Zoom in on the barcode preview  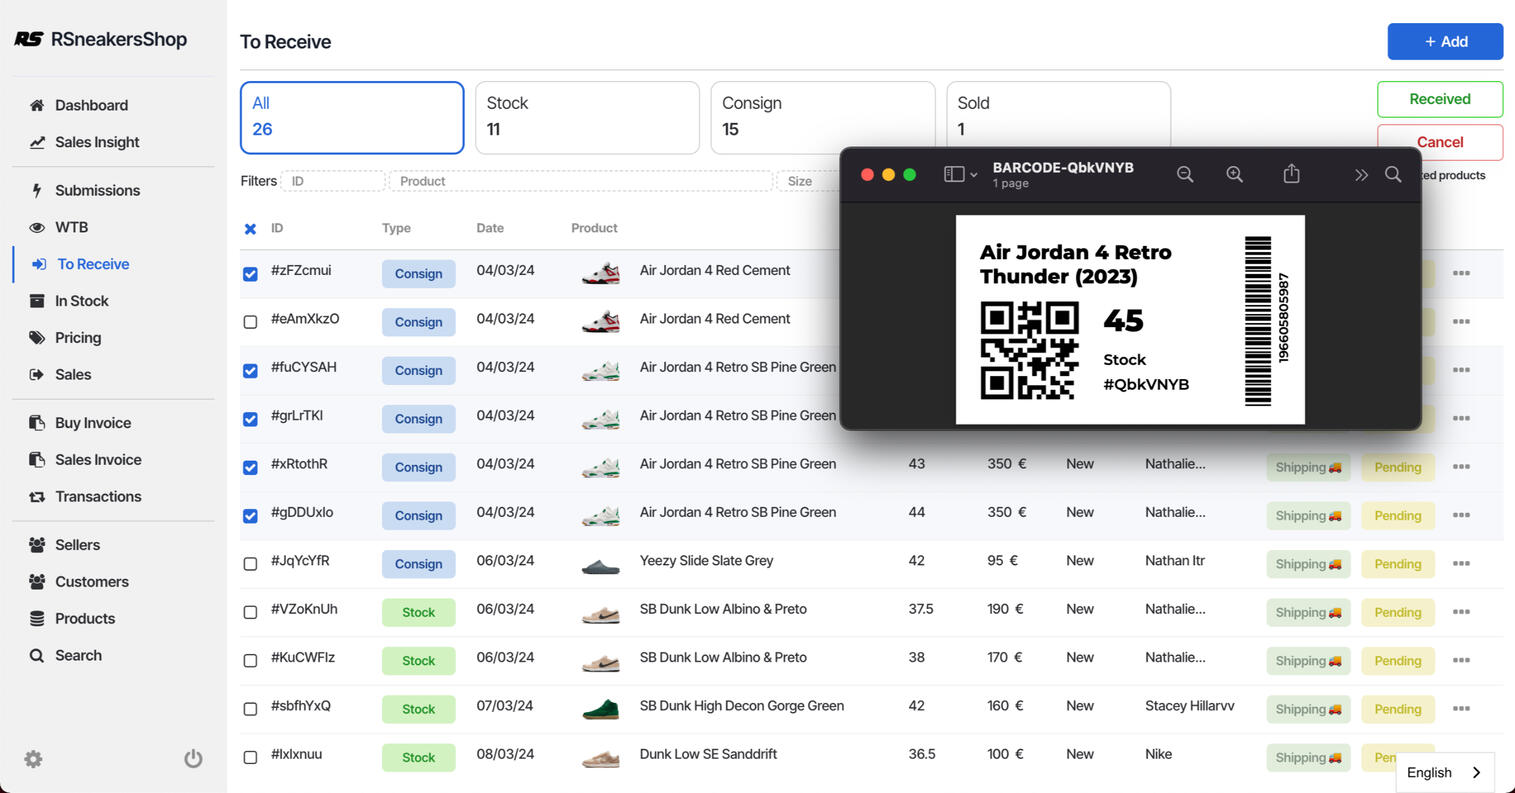(1235, 175)
